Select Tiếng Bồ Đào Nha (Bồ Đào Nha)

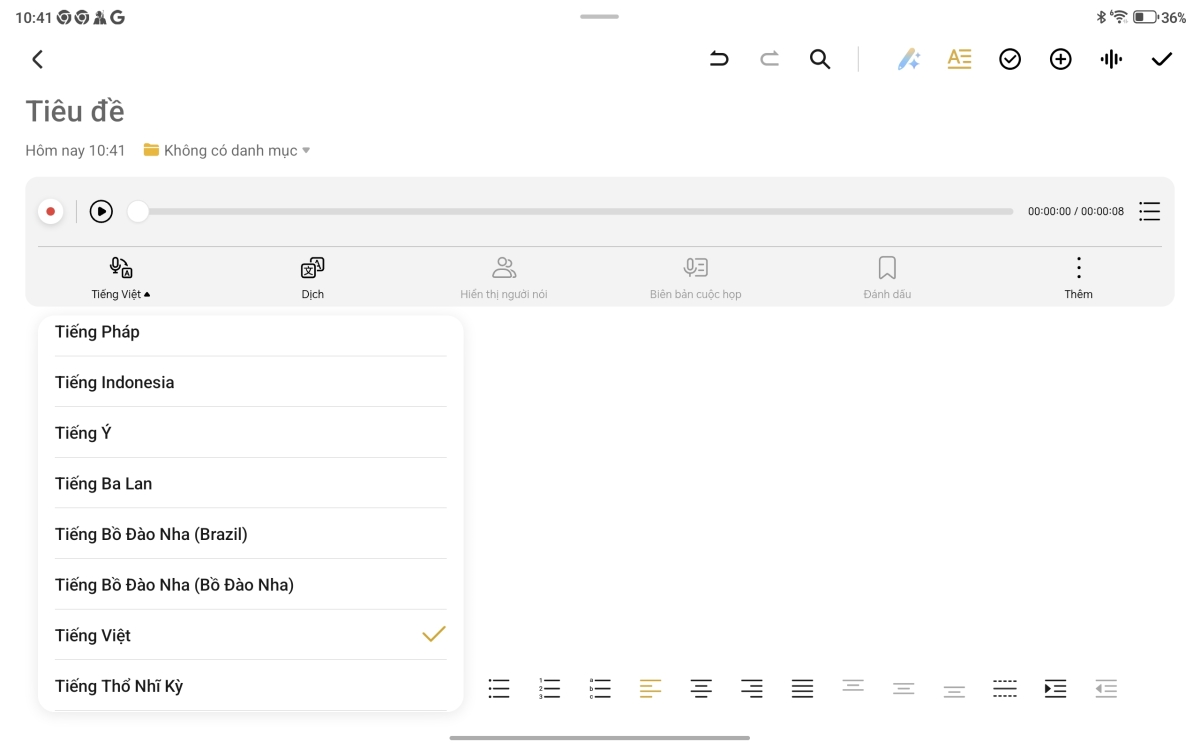(250, 585)
